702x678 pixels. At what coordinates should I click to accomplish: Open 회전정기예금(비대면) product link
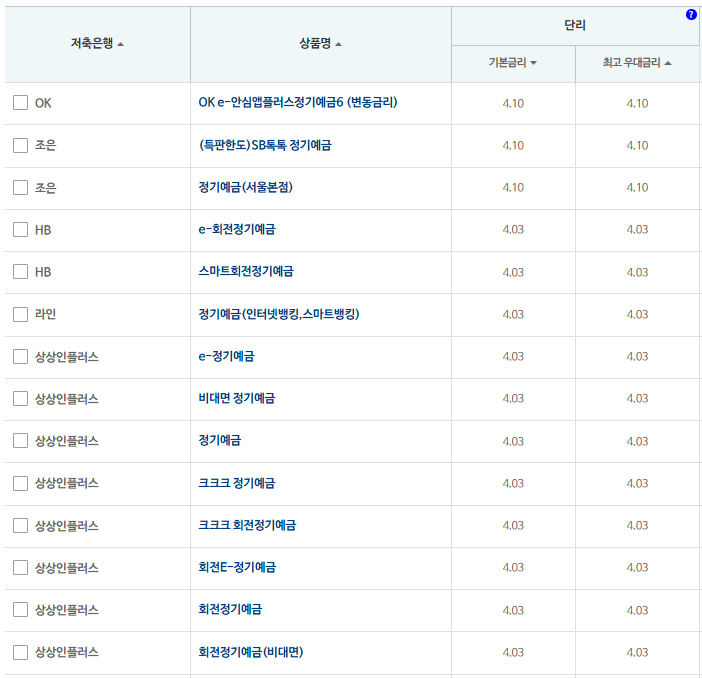251,652
